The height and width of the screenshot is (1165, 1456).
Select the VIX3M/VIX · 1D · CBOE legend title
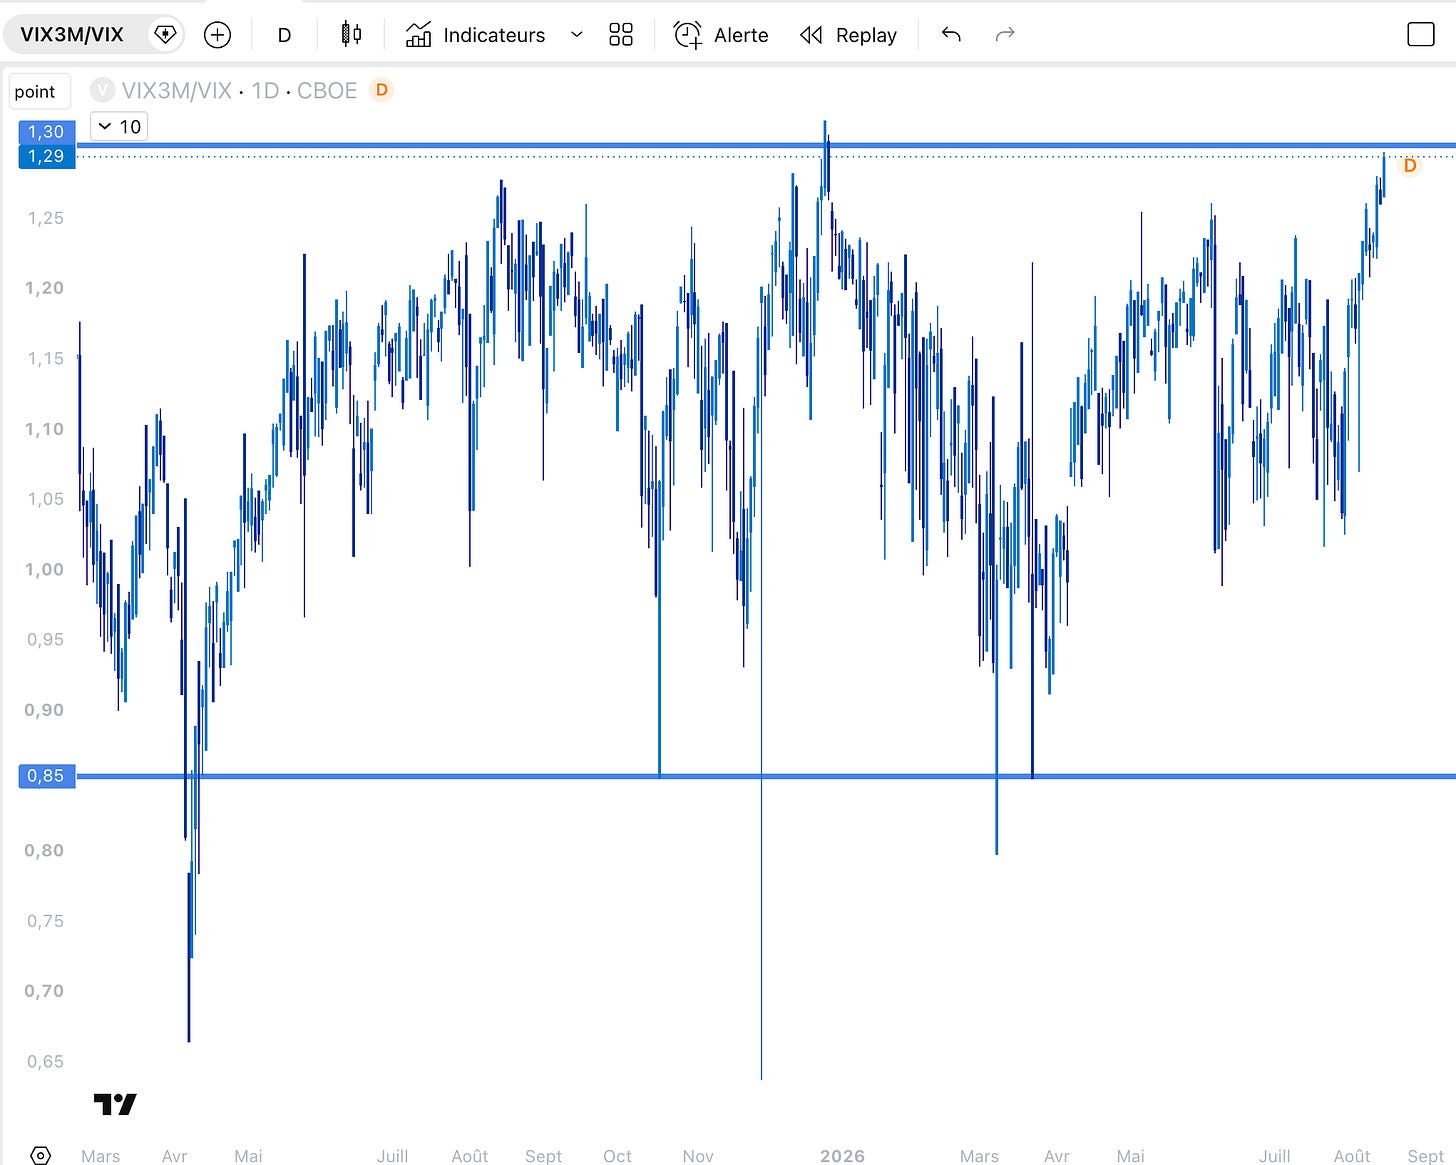(239, 90)
